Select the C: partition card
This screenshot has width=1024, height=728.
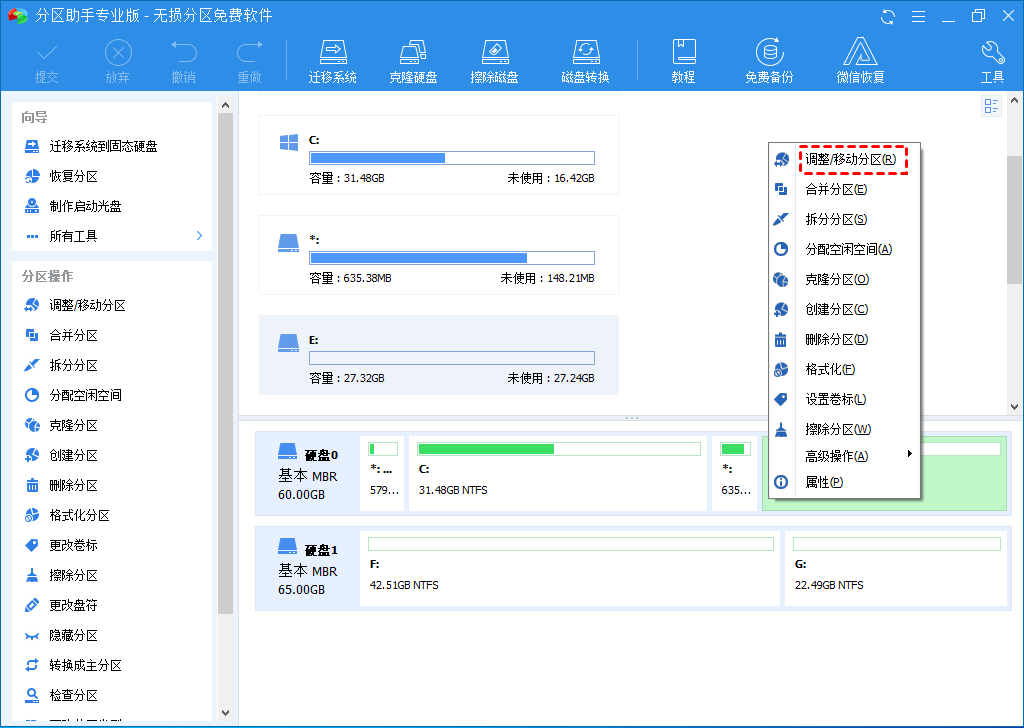(439, 155)
